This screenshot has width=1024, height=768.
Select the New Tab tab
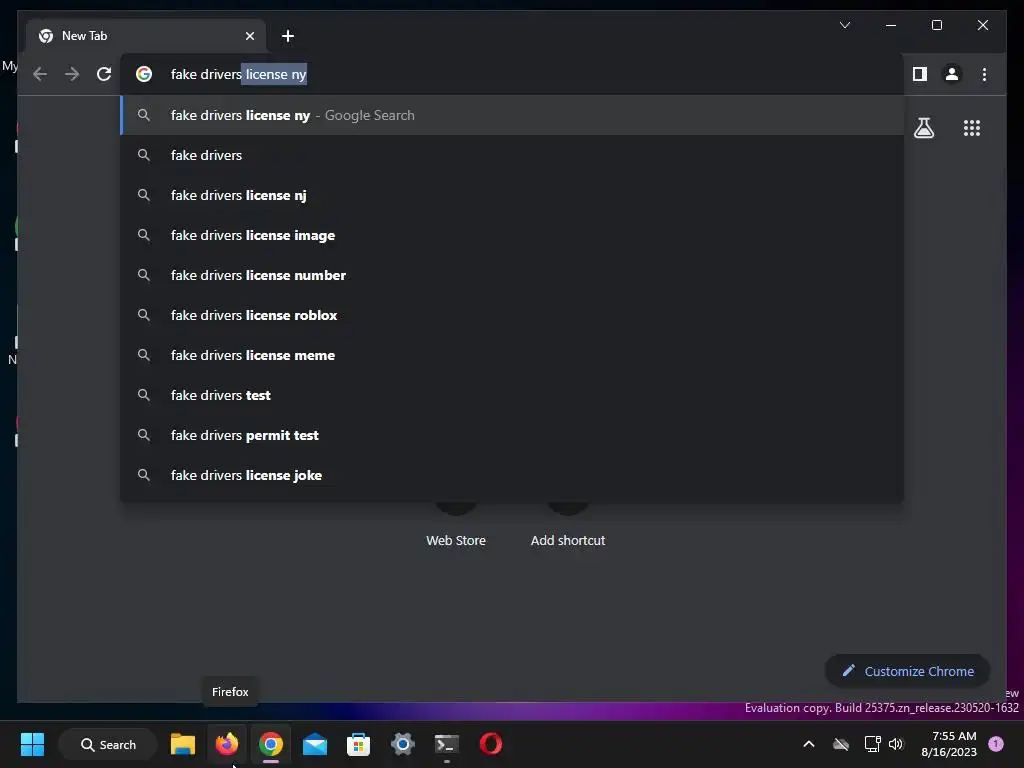pos(145,36)
